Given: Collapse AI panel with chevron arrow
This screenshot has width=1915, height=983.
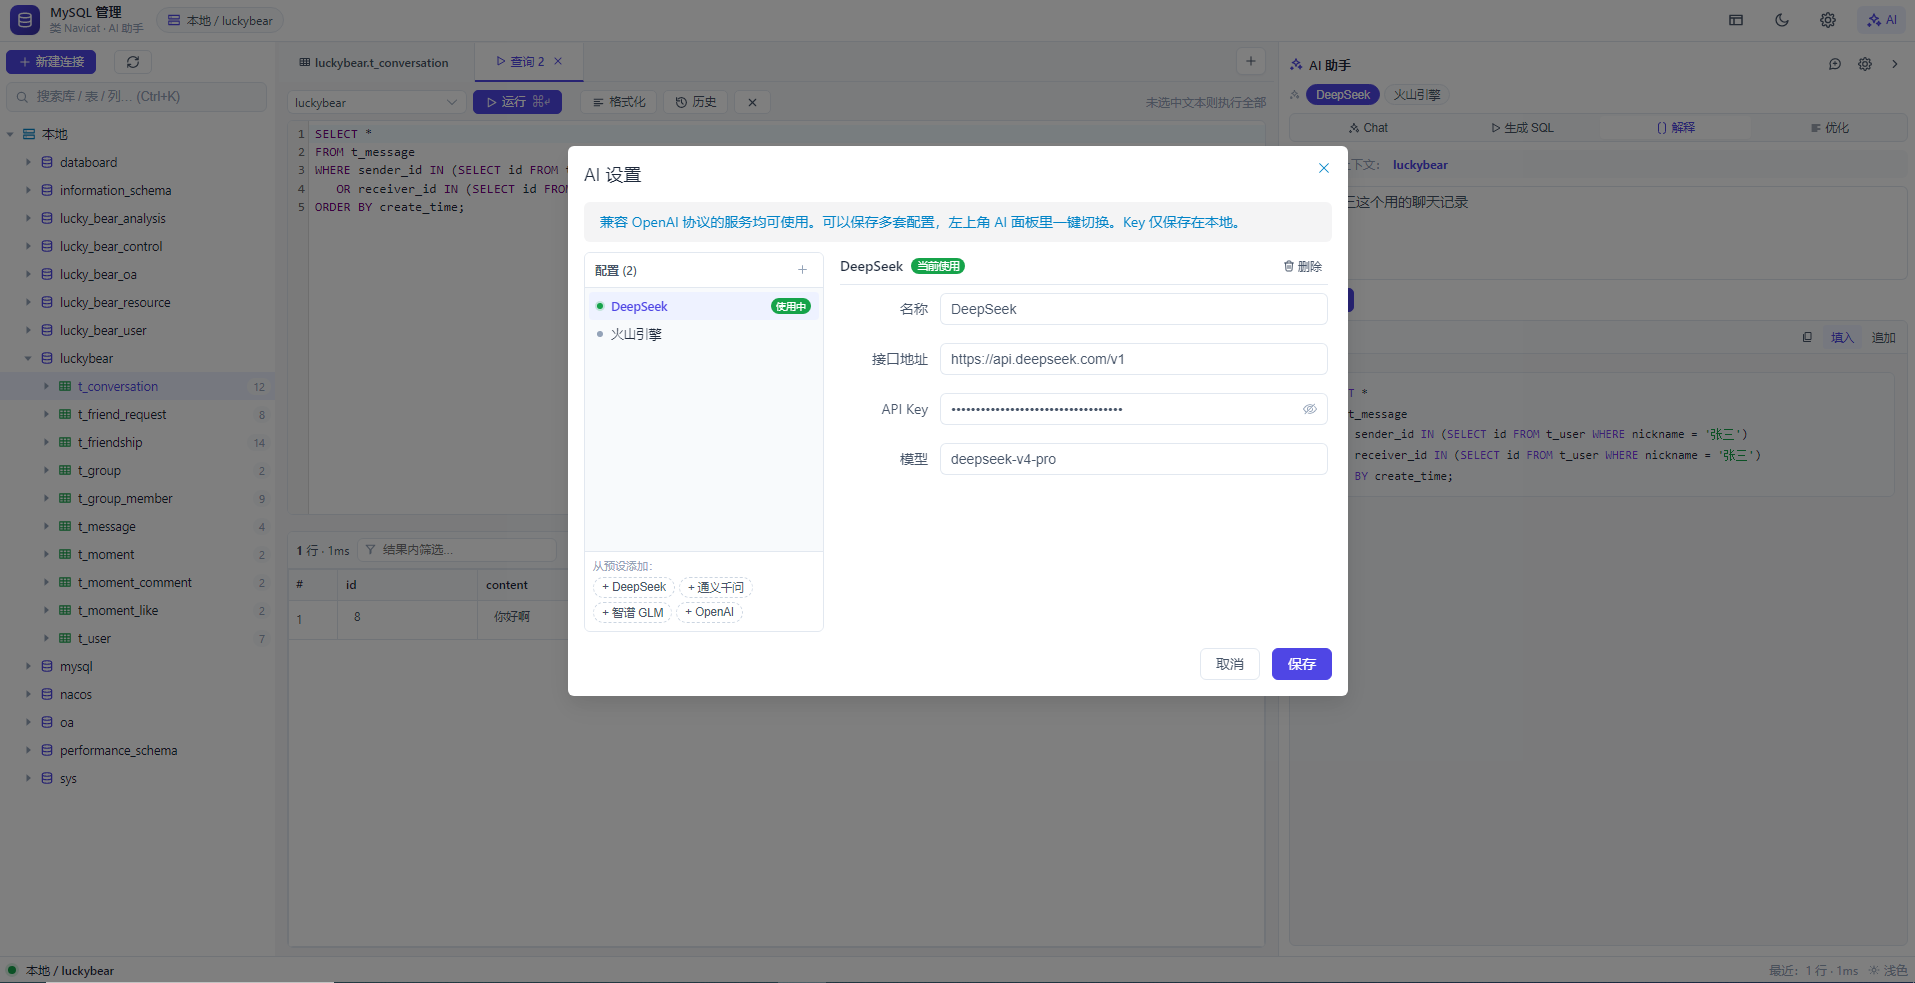Looking at the screenshot, I should point(1894,64).
